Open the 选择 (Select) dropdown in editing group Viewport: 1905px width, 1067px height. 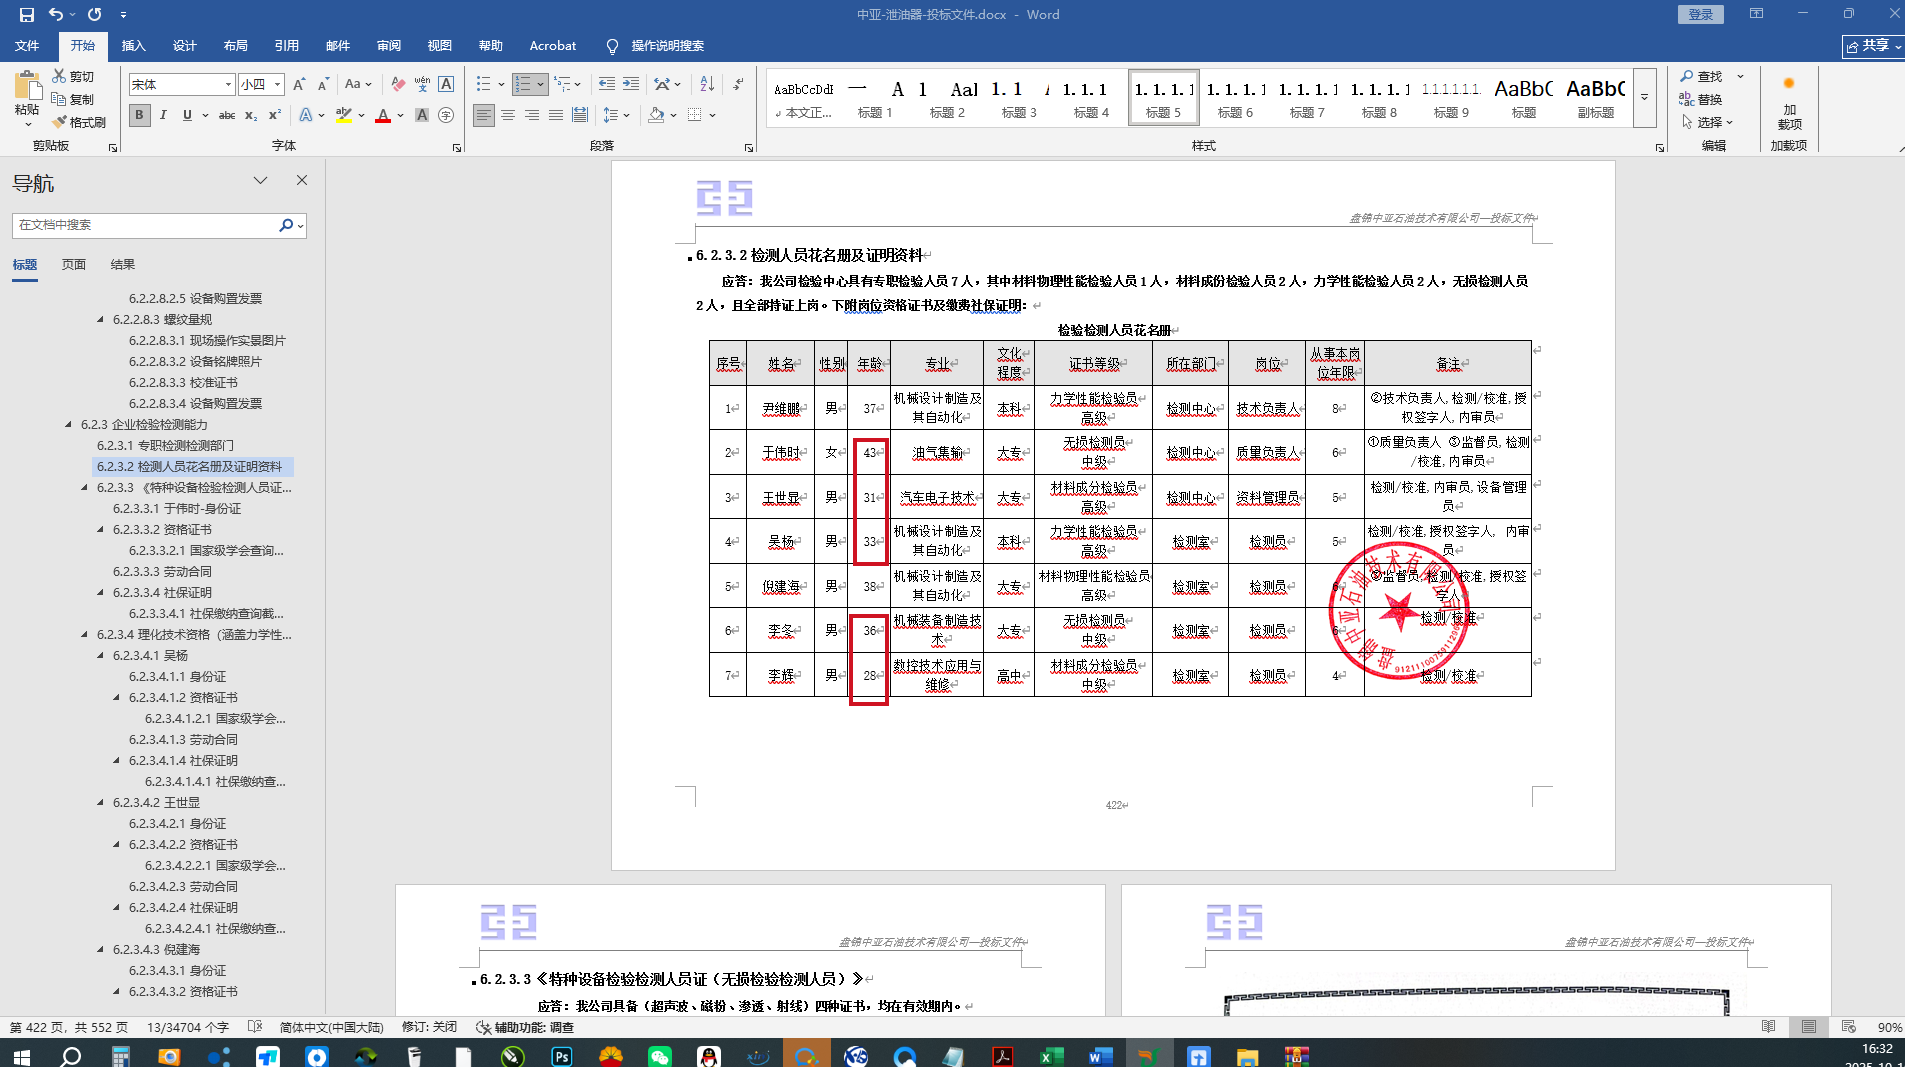[x=1708, y=122]
